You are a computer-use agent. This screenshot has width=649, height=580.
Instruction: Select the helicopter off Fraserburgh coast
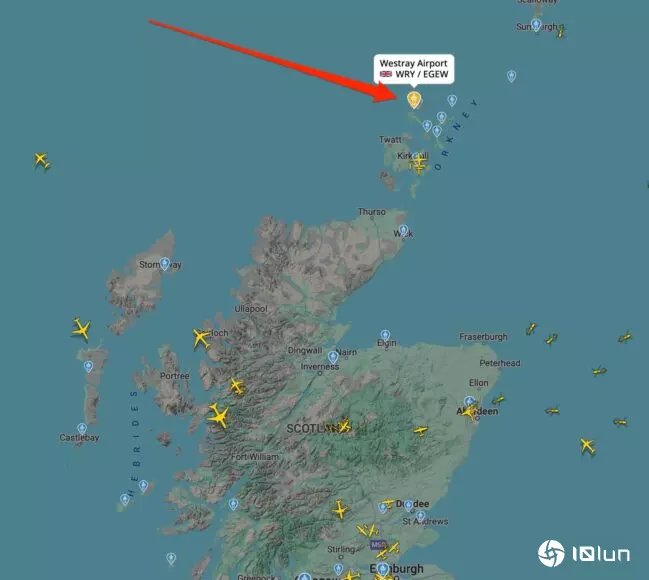coord(531,329)
